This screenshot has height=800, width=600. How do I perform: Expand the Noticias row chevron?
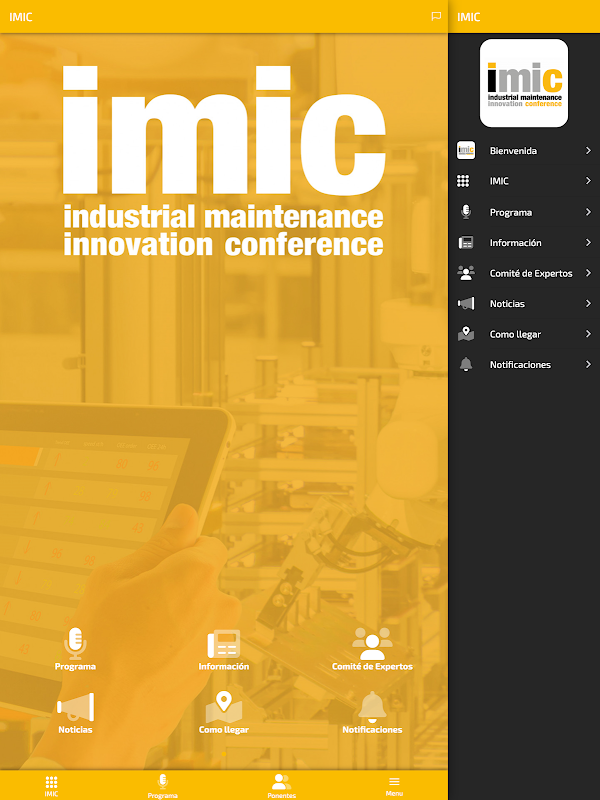(588, 304)
